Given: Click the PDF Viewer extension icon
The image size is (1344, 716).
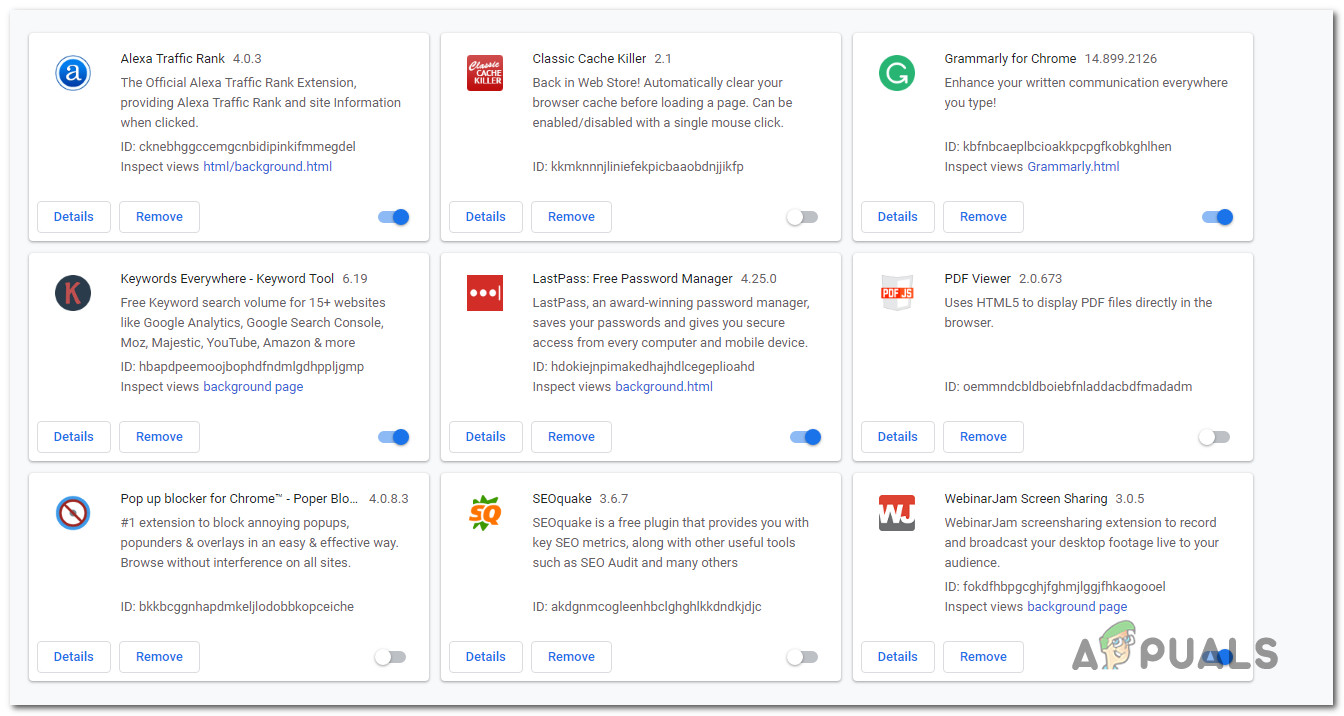Looking at the screenshot, I should coord(897,293).
